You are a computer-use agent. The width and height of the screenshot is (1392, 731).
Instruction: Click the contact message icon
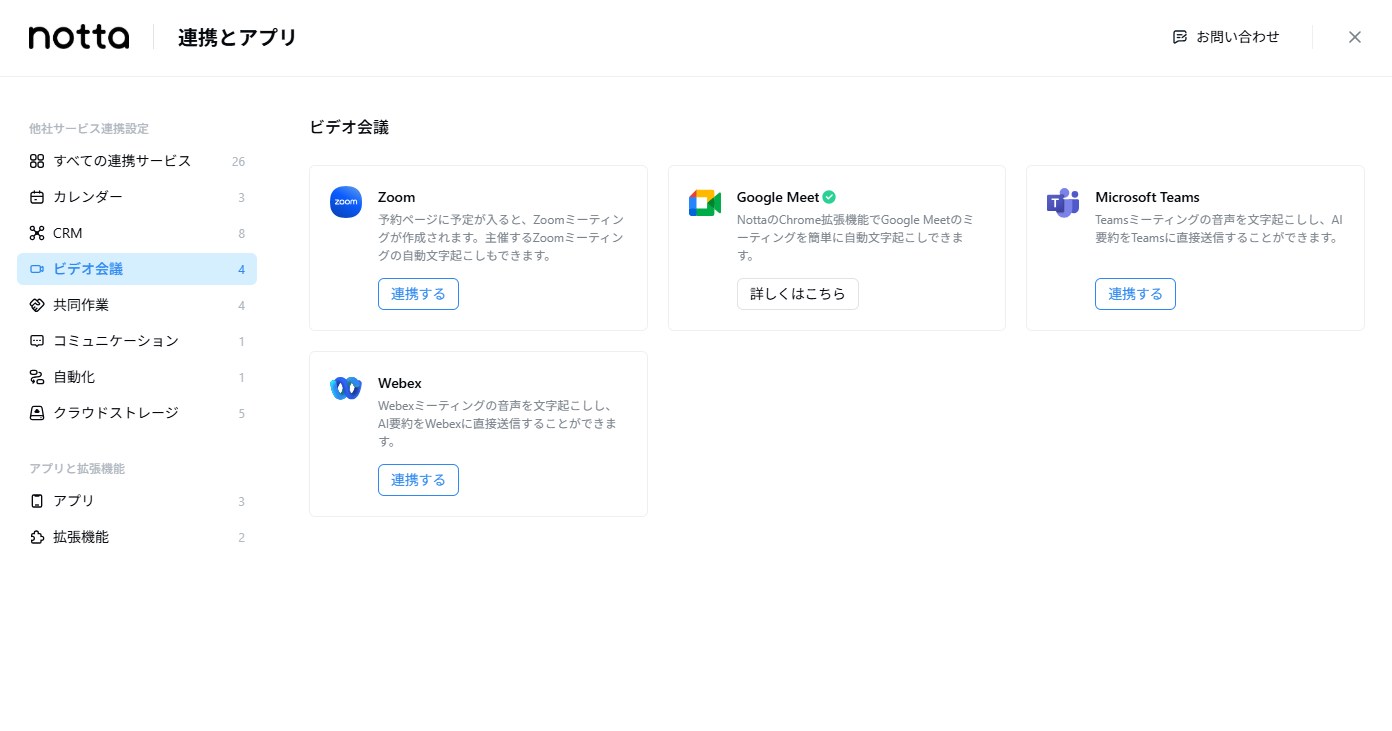point(1180,37)
